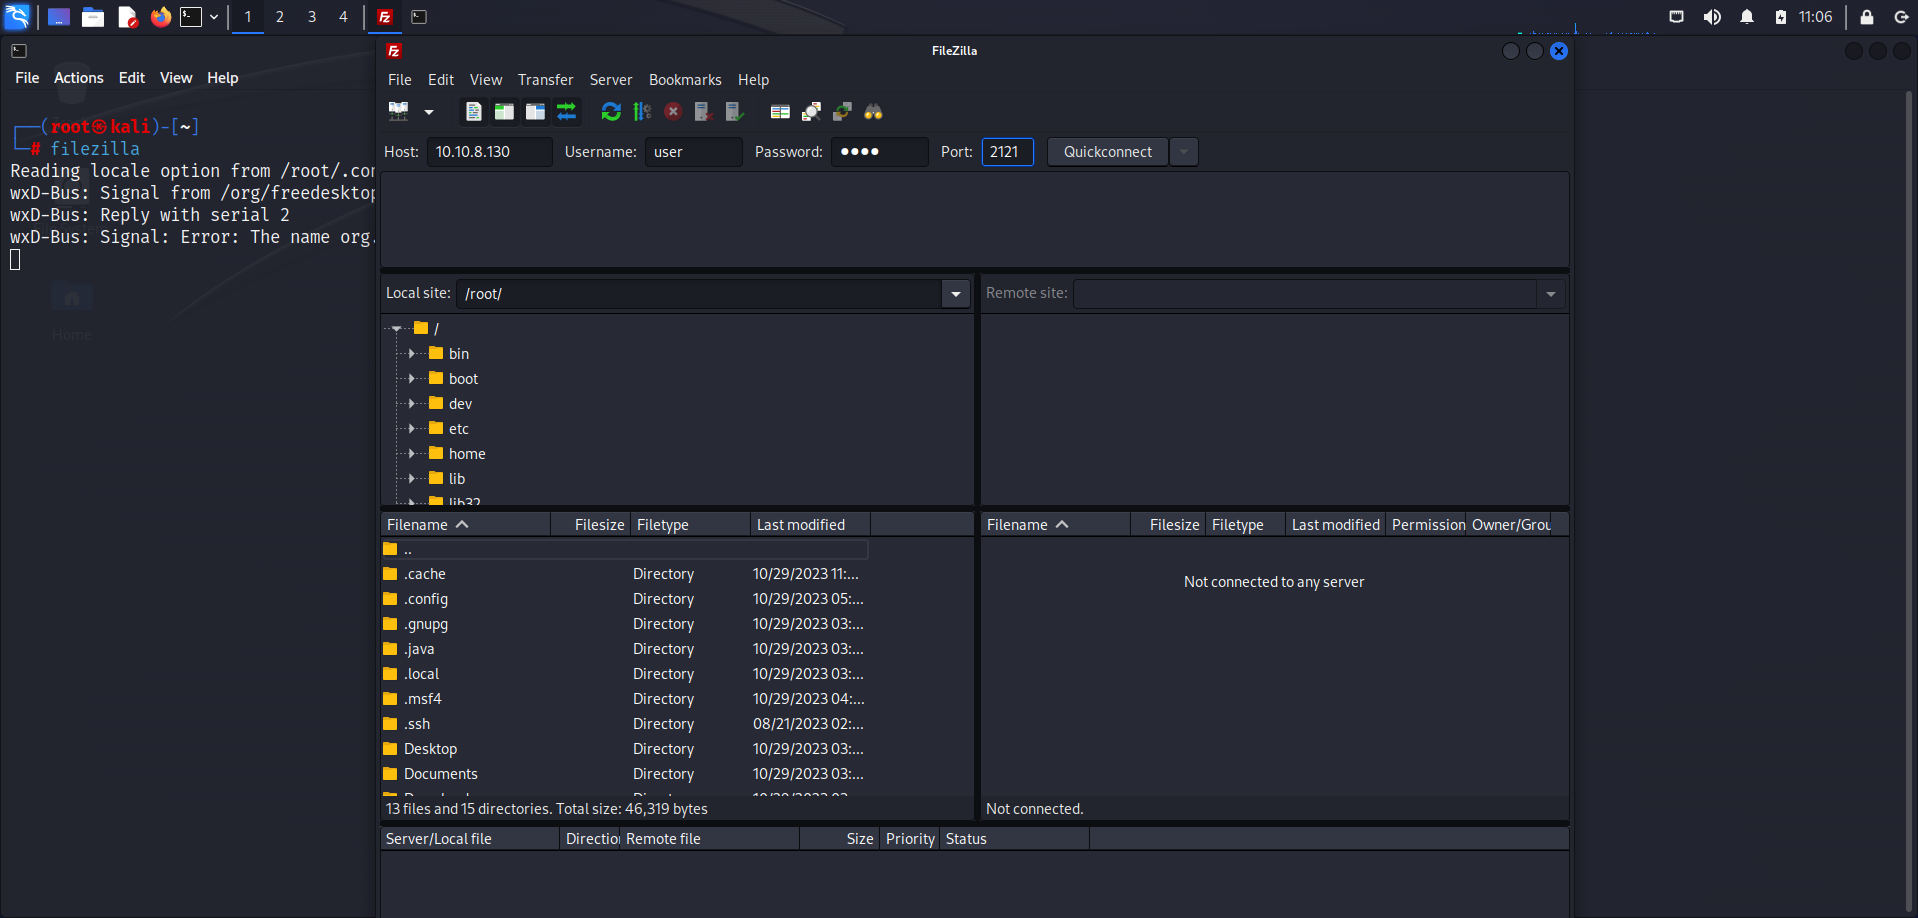Image resolution: width=1918 pixels, height=918 pixels.
Task: Collapse the root / tree node
Action: 397,328
